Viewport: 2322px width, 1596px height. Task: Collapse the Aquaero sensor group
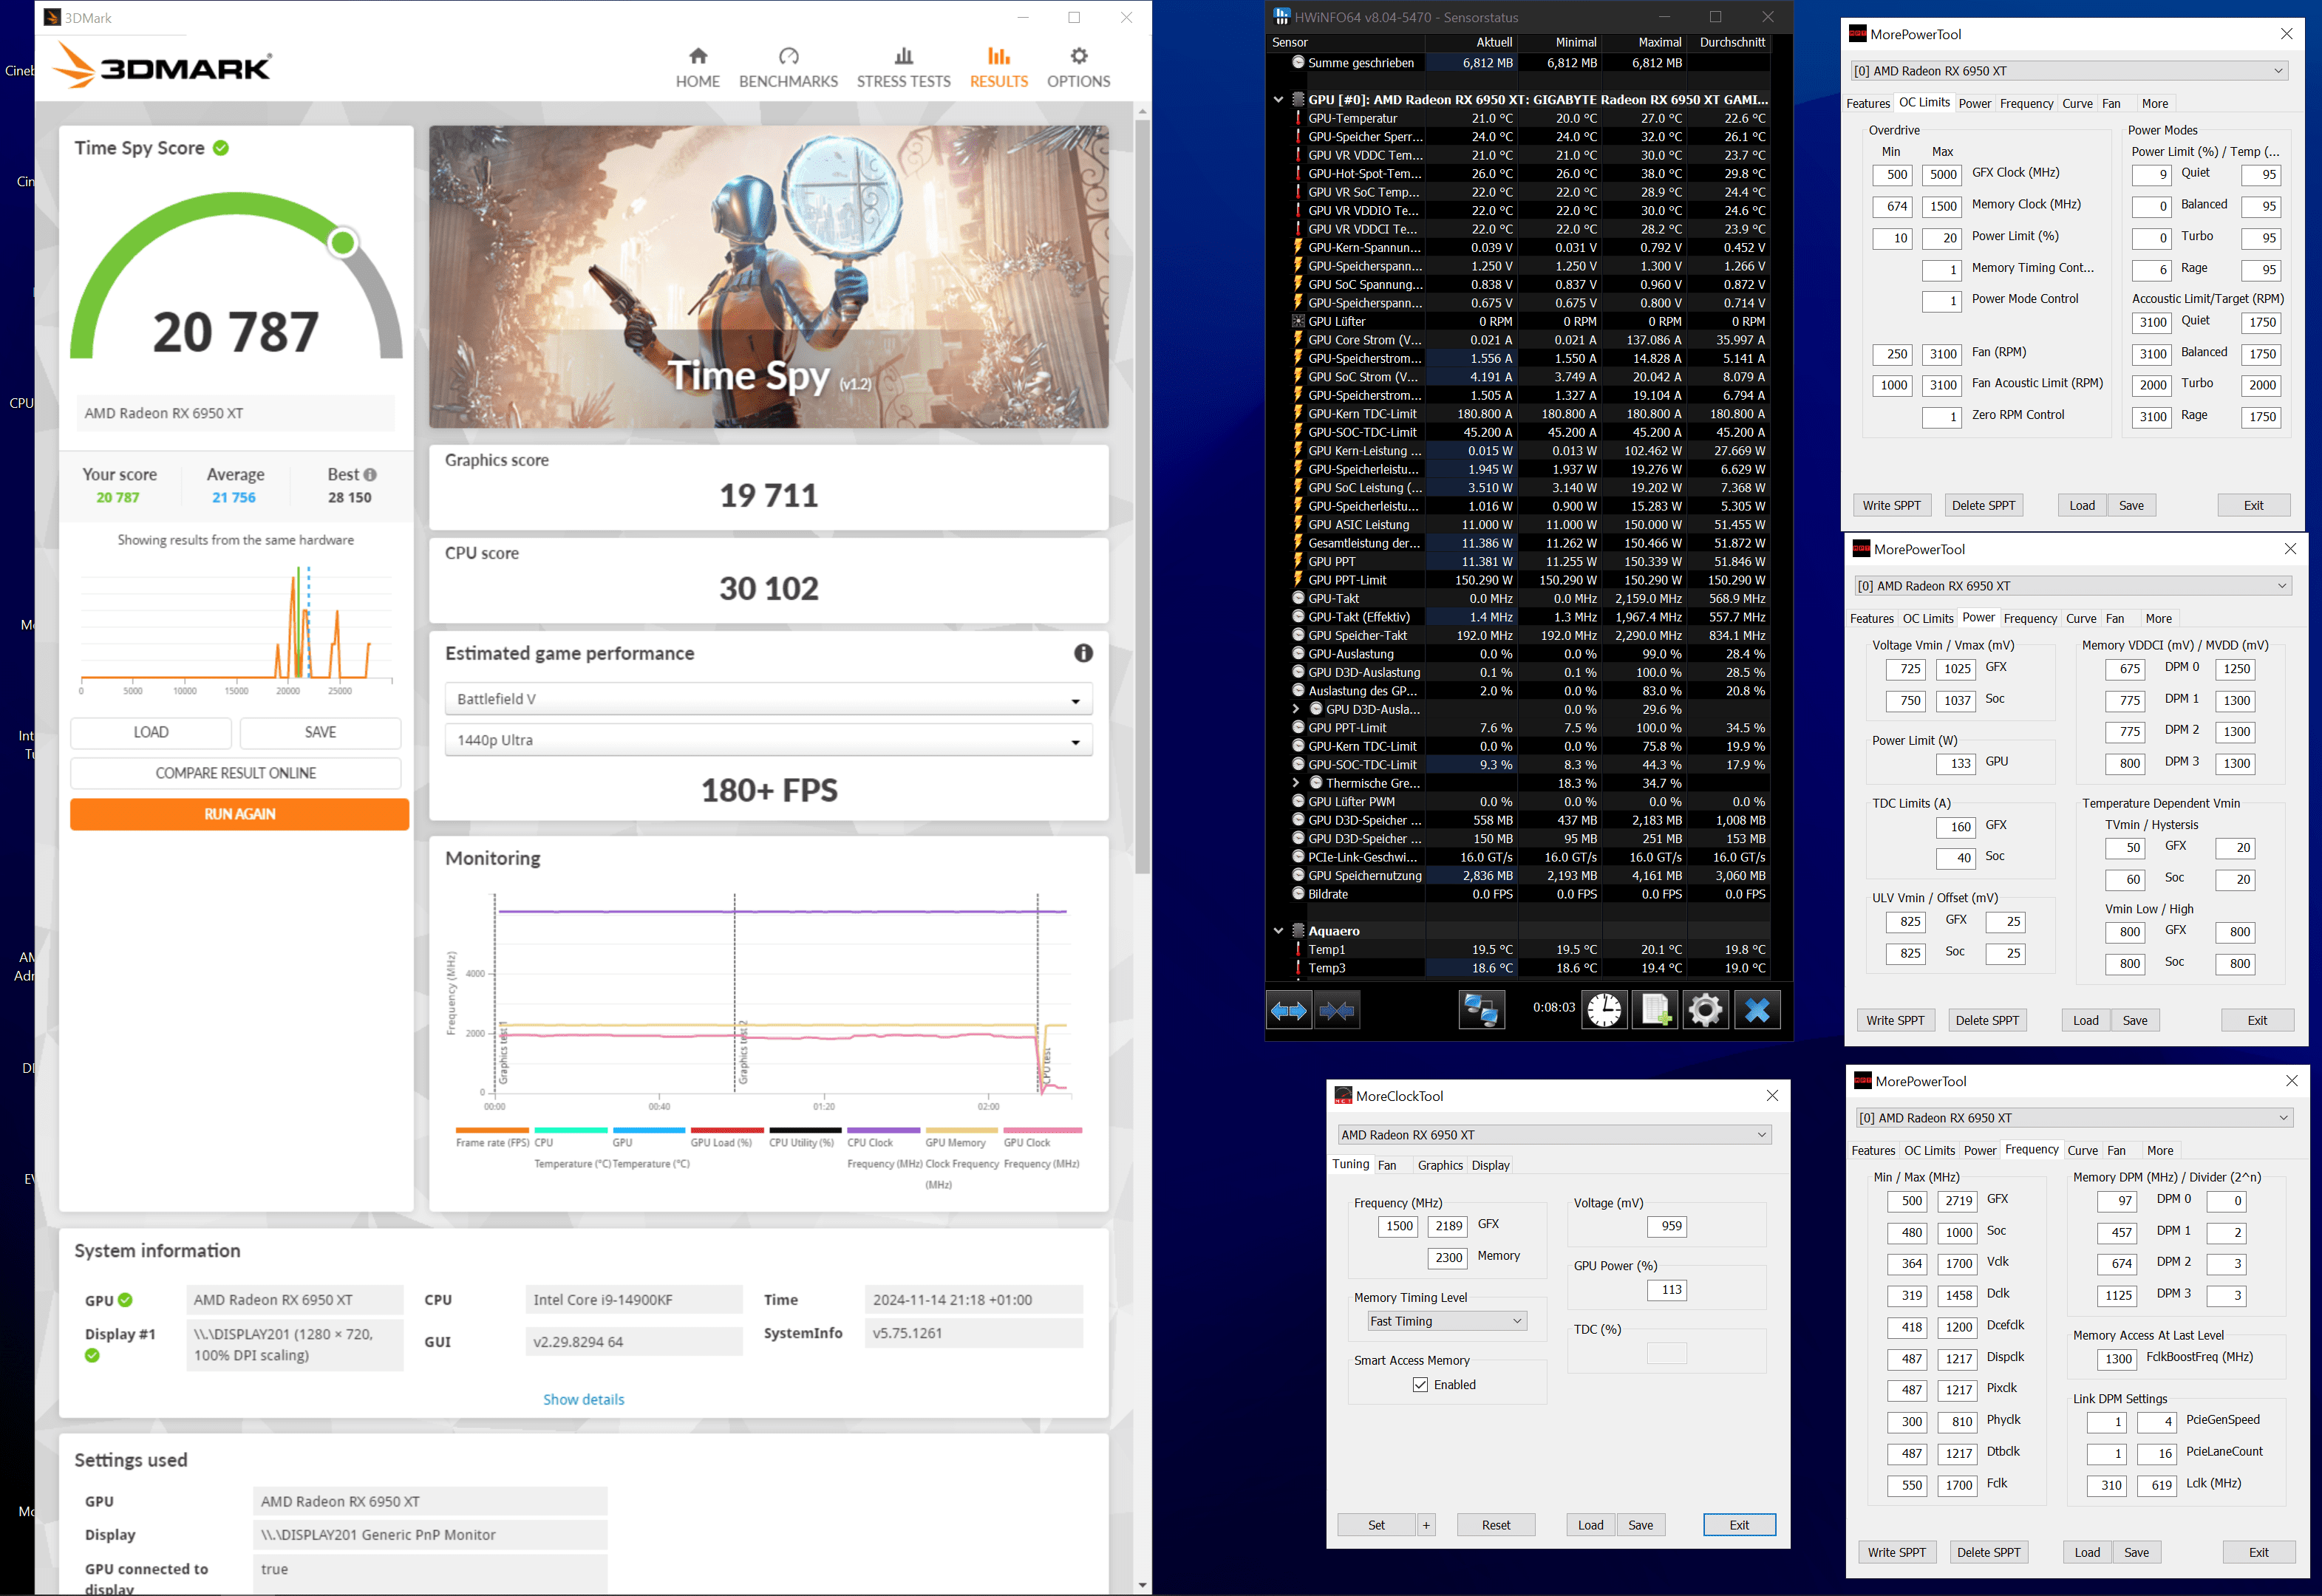[x=1278, y=931]
